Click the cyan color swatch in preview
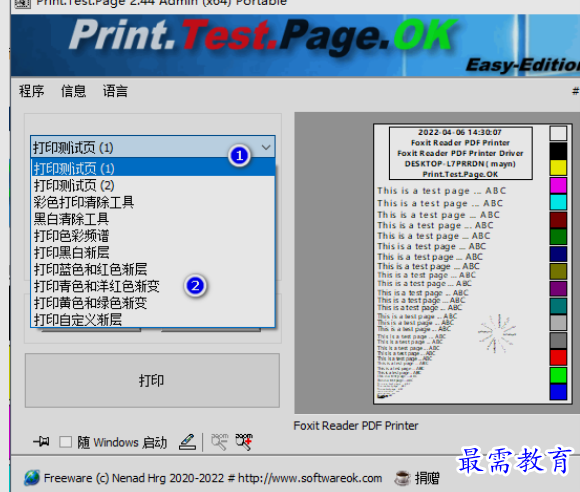This screenshot has height=492, width=580. pos(558,202)
